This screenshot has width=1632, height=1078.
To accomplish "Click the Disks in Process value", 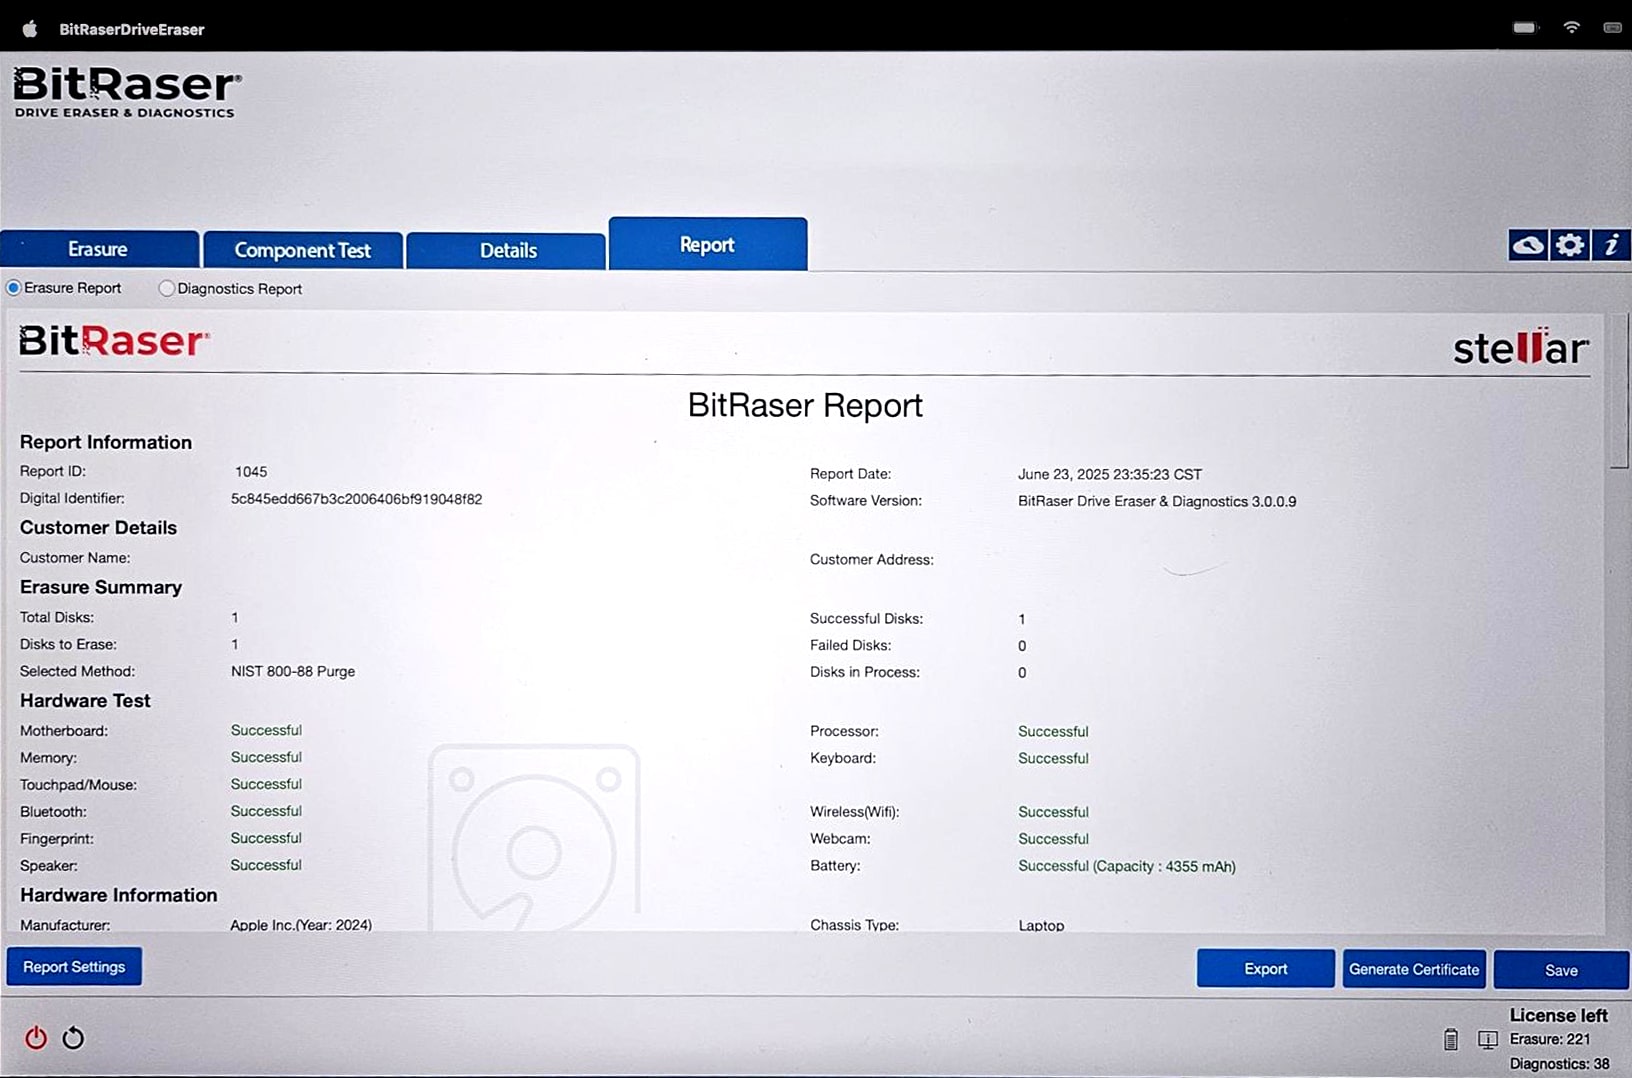I will pos(1022,673).
